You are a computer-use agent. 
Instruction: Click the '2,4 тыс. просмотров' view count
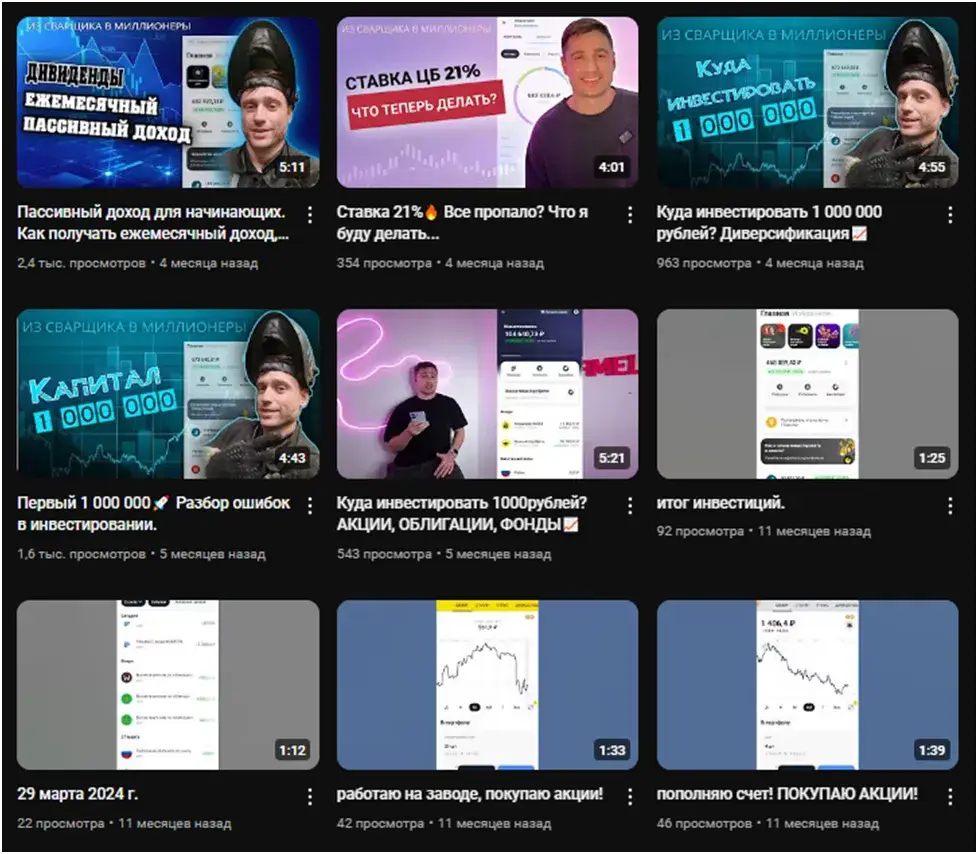click(81, 263)
